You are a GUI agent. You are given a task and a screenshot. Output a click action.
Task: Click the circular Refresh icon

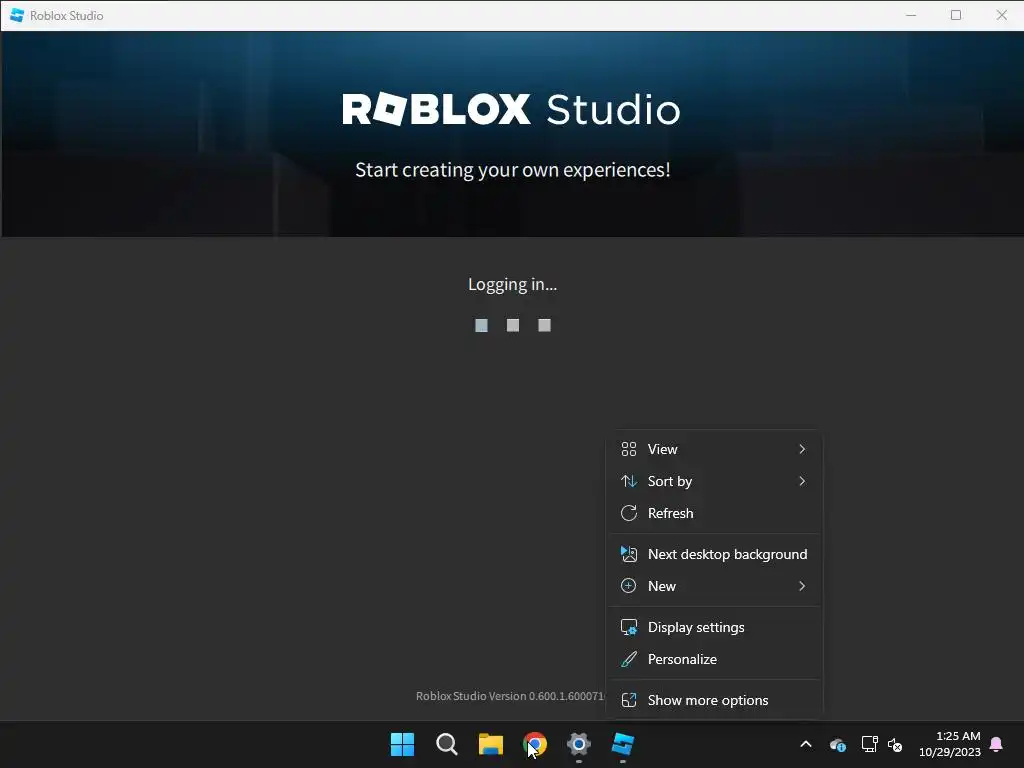[628, 513]
